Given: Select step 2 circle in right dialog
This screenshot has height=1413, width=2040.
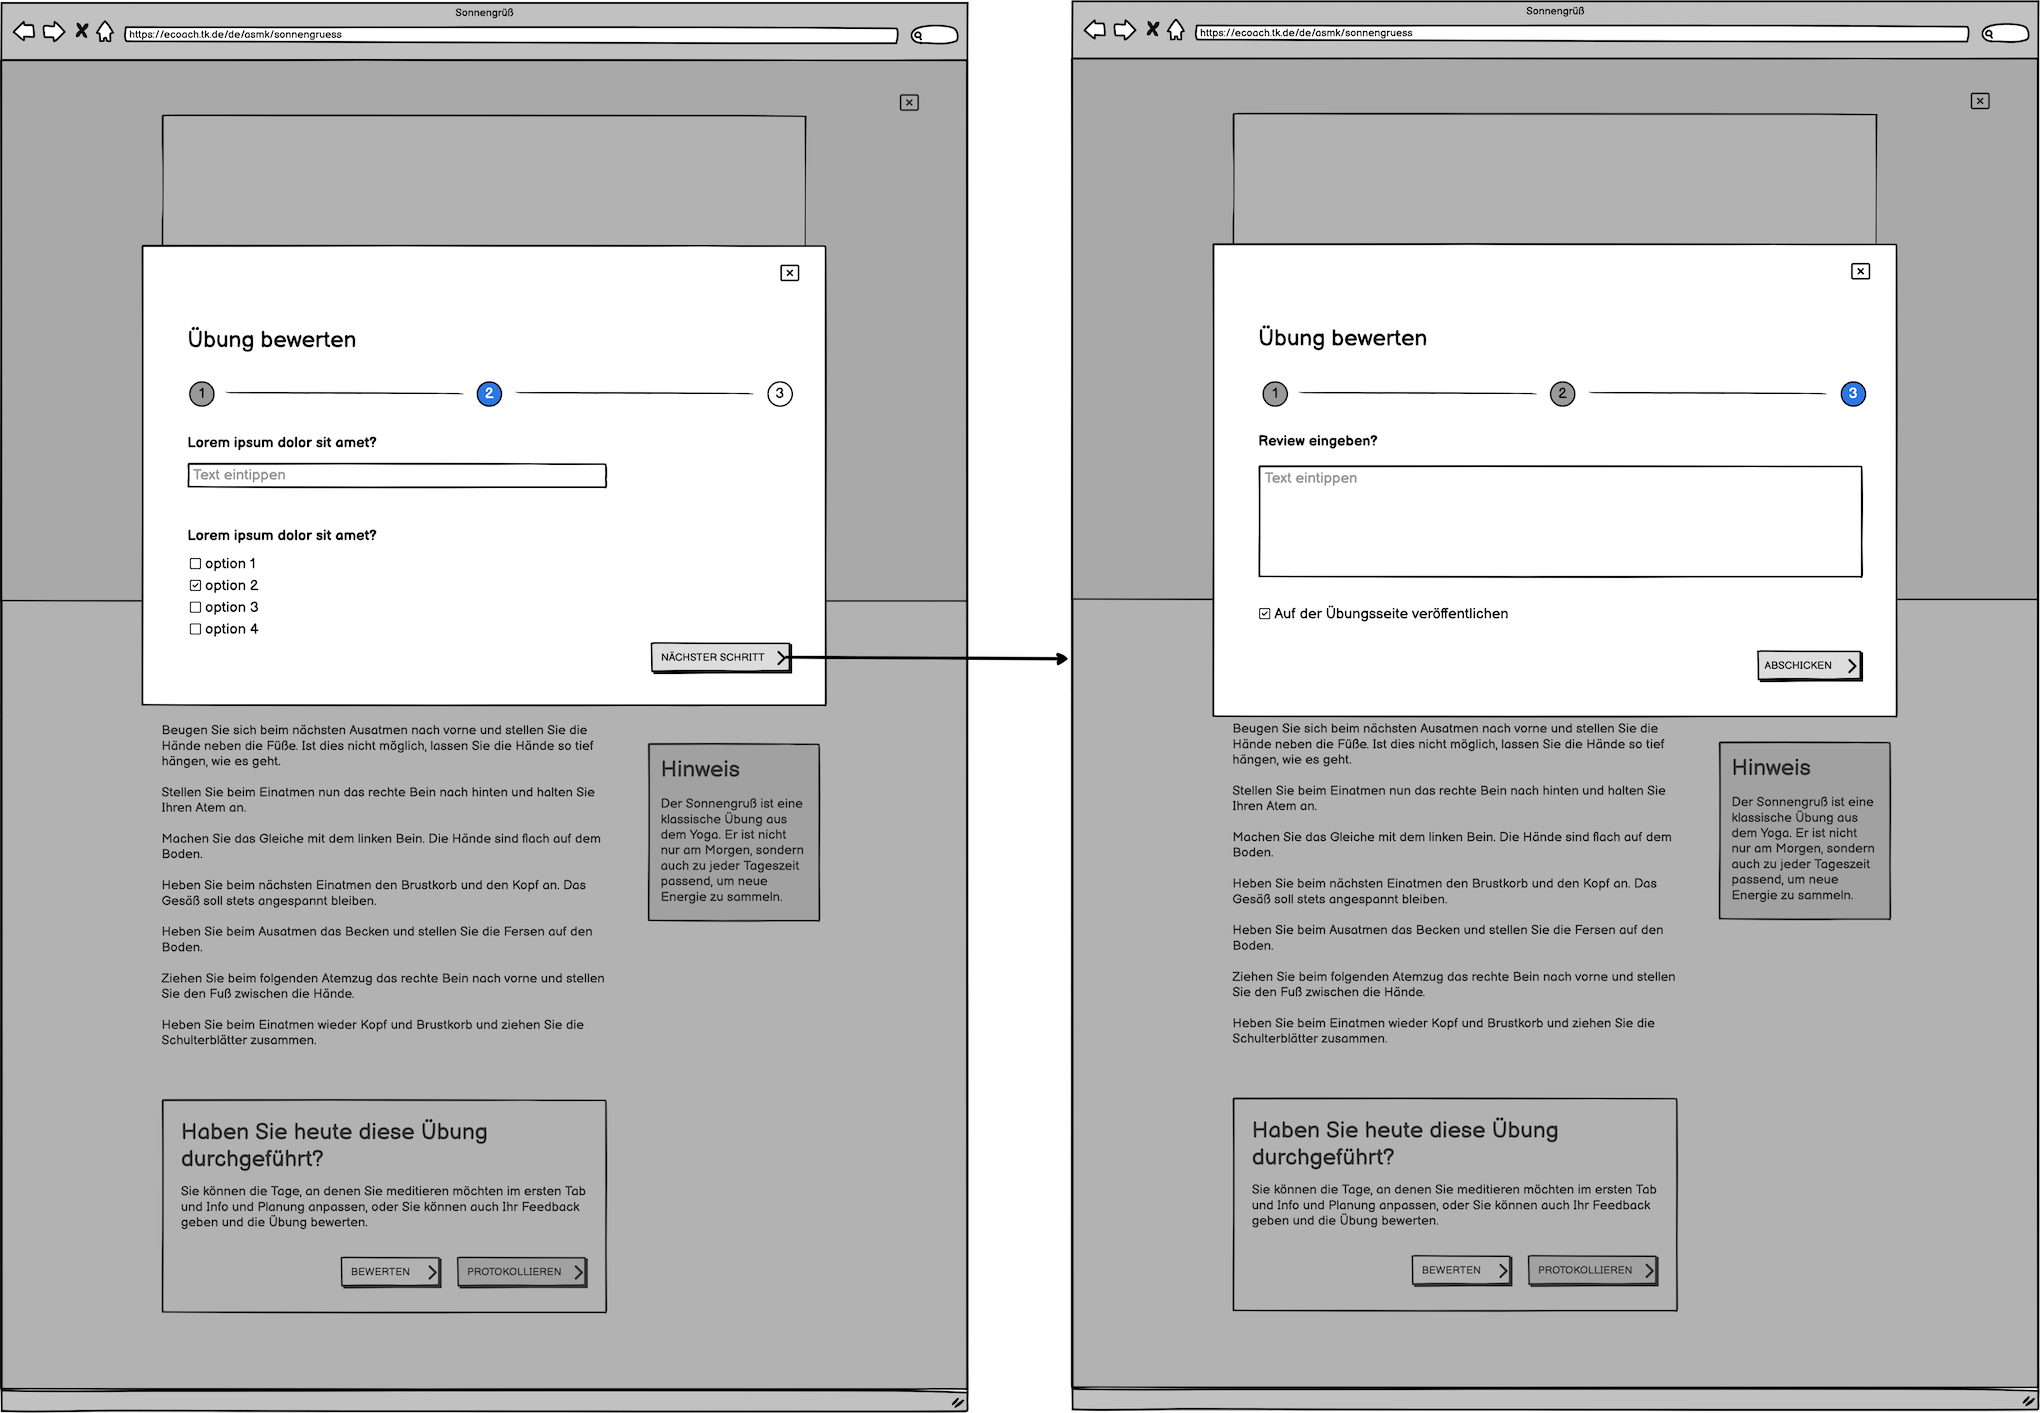Looking at the screenshot, I should 1562,394.
